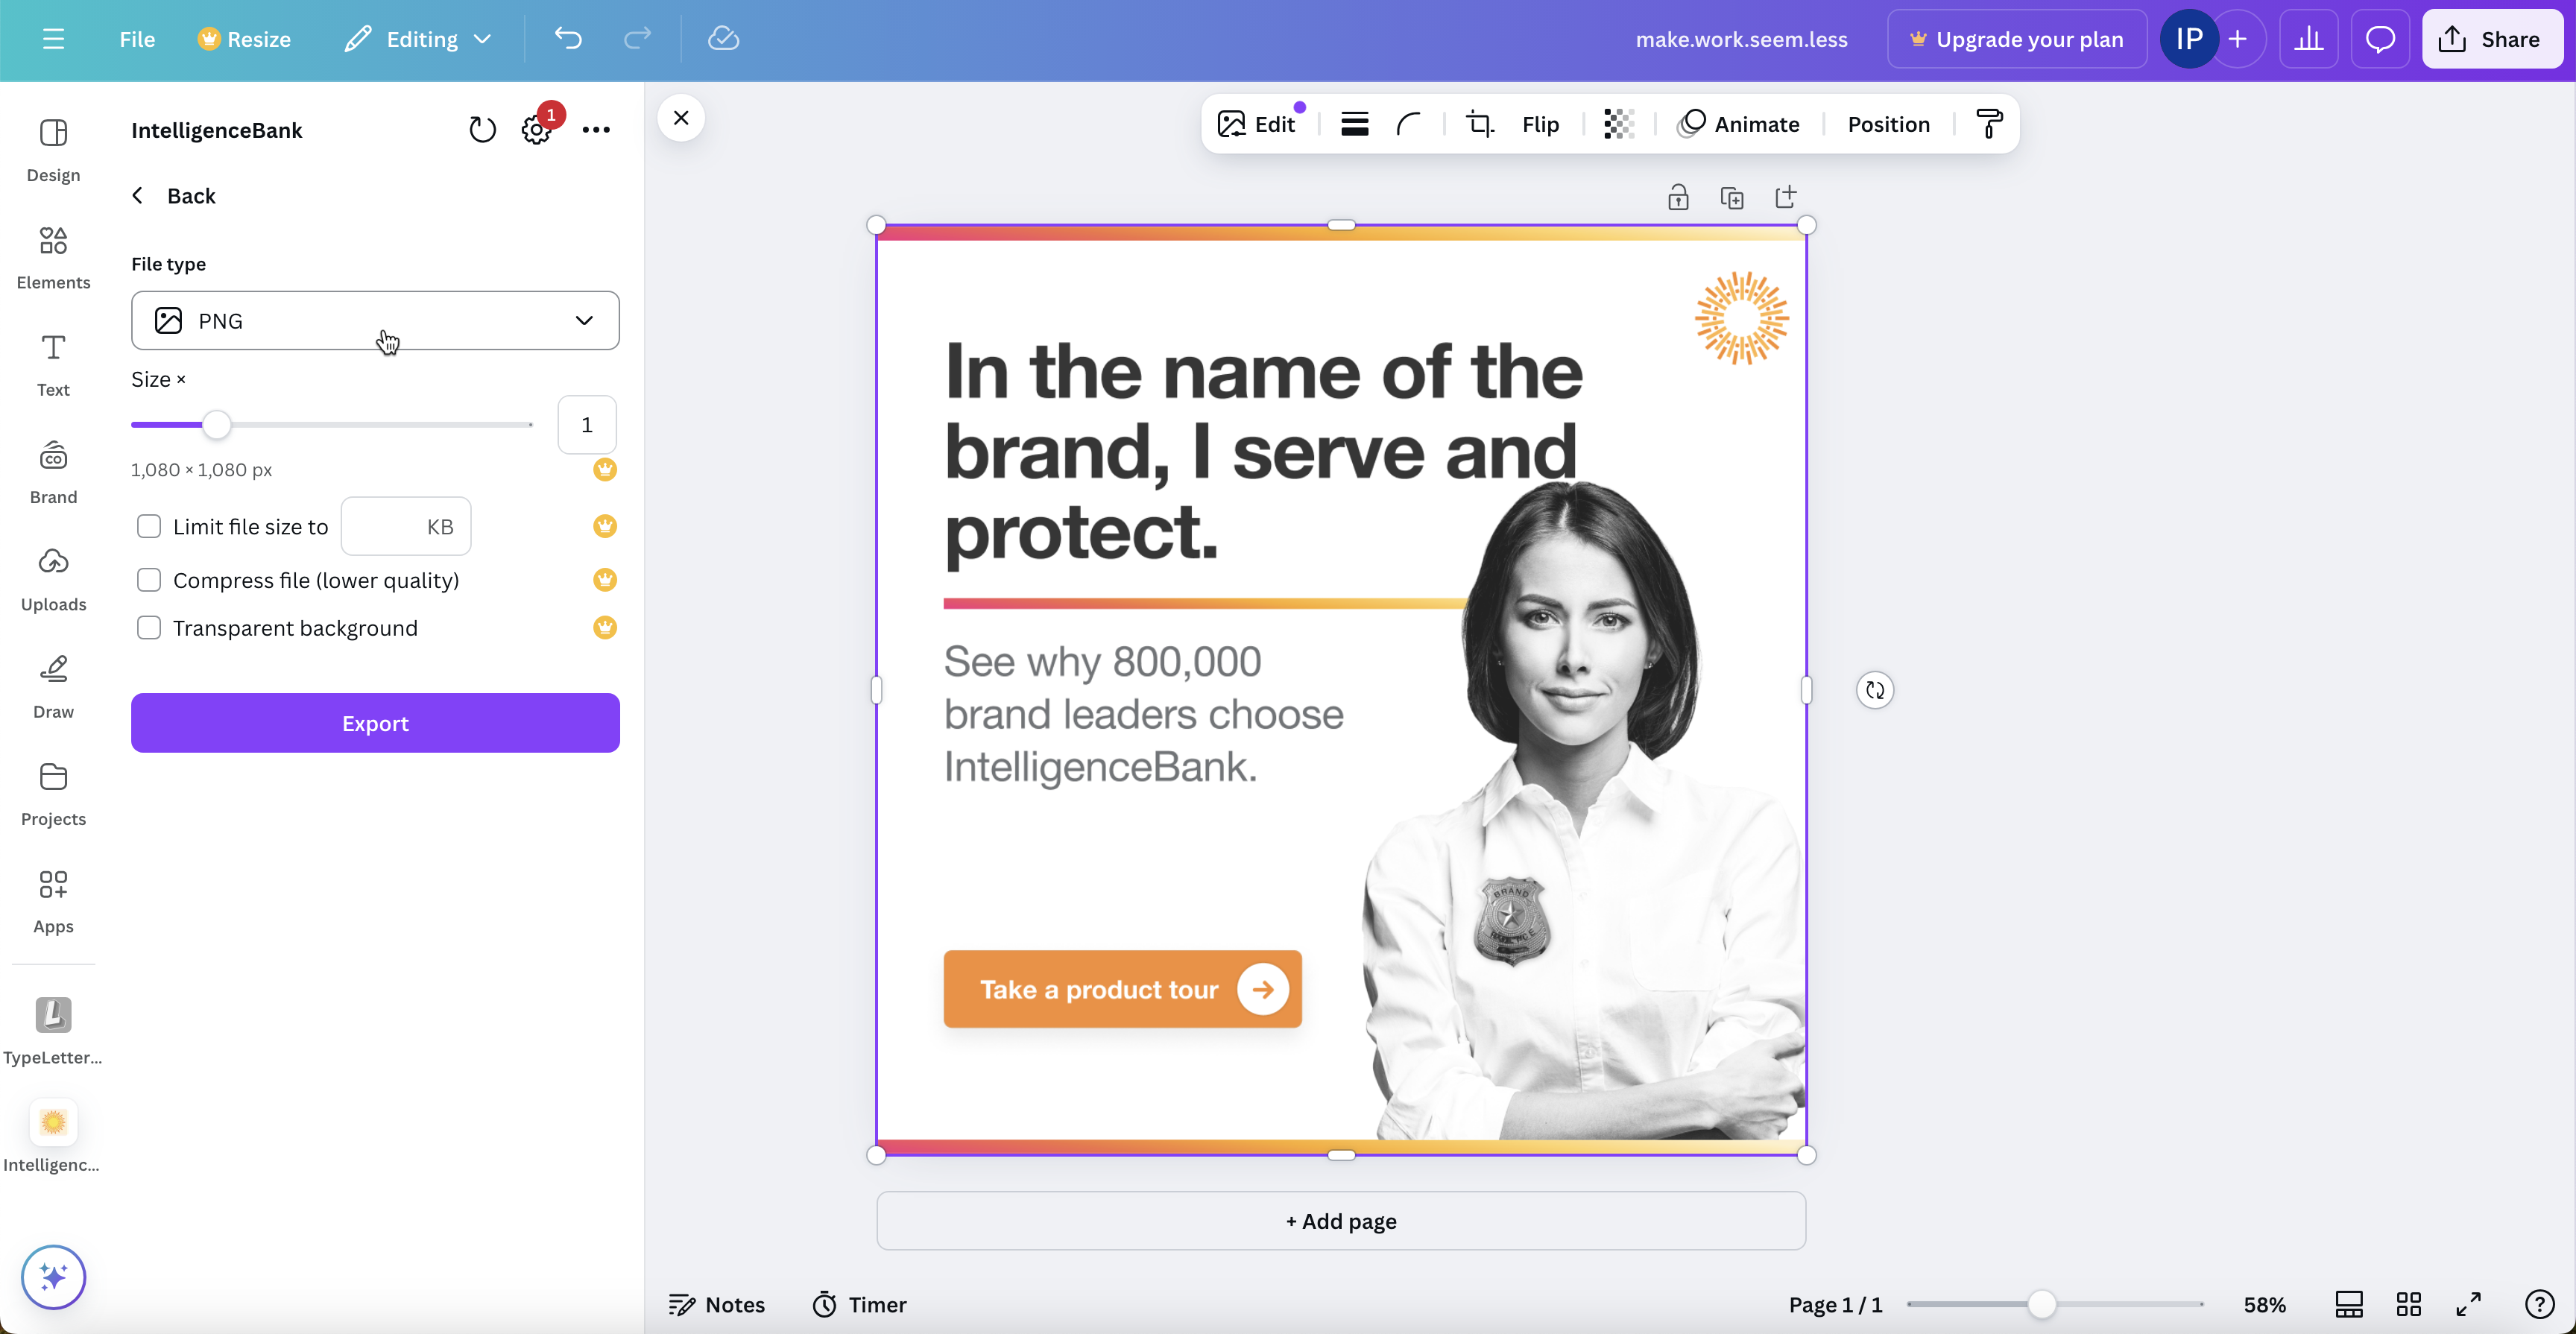Click the corner rounding icon
The image size is (2576, 1334).
1409,124
